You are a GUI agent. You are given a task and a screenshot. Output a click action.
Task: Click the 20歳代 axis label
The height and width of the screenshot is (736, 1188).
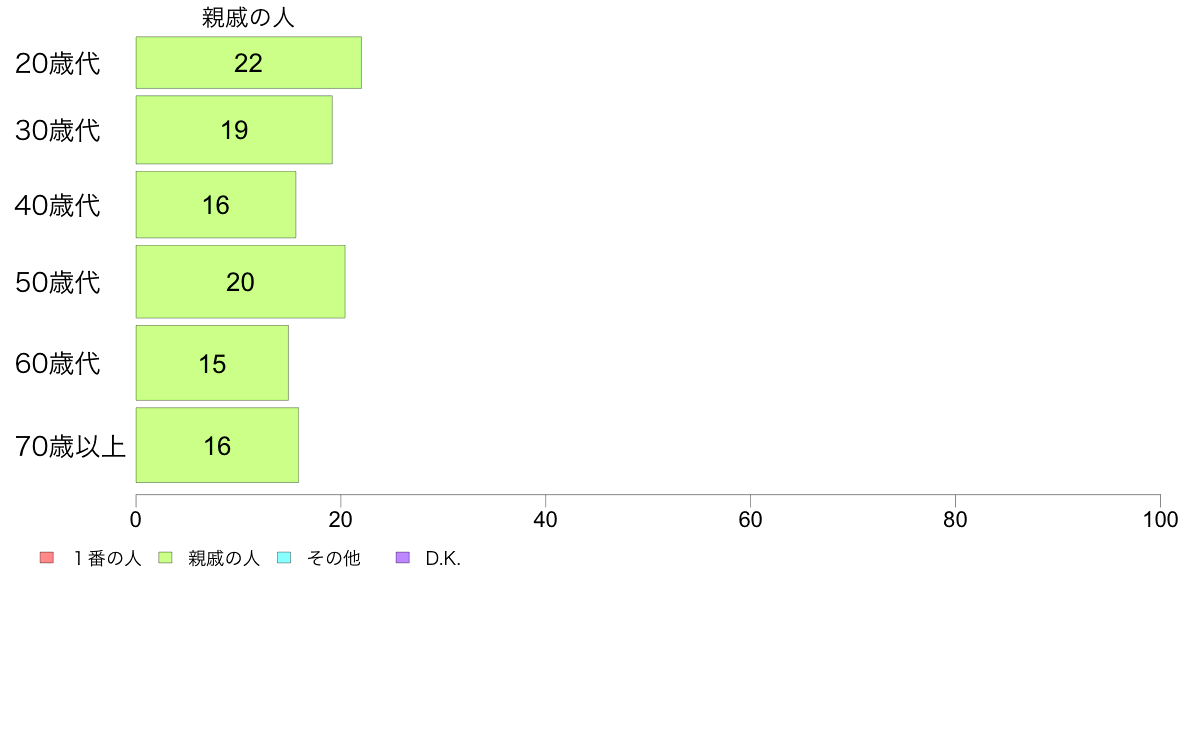pos(58,63)
